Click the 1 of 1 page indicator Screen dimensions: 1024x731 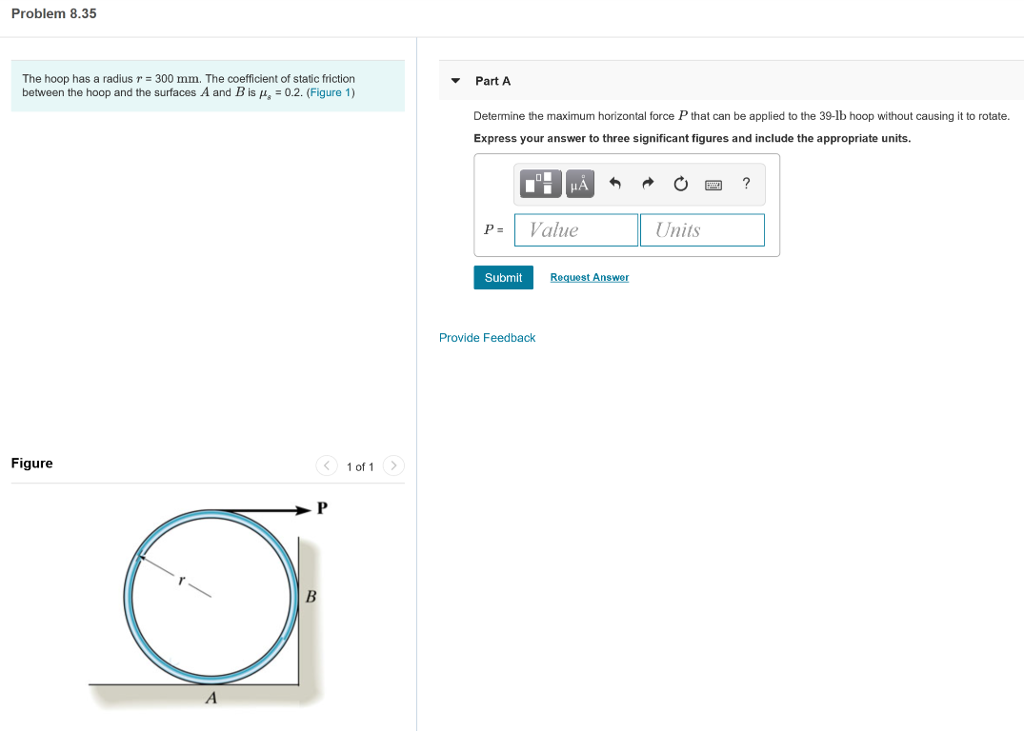click(x=359, y=465)
